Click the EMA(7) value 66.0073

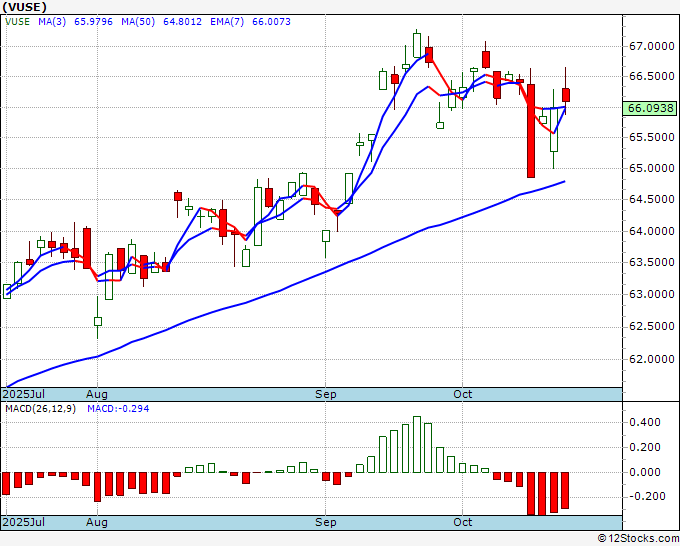click(x=271, y=22)
